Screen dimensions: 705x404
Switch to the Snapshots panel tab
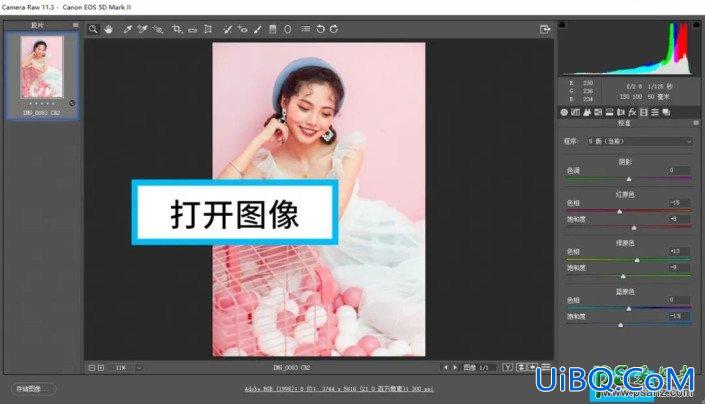point(666,112)
